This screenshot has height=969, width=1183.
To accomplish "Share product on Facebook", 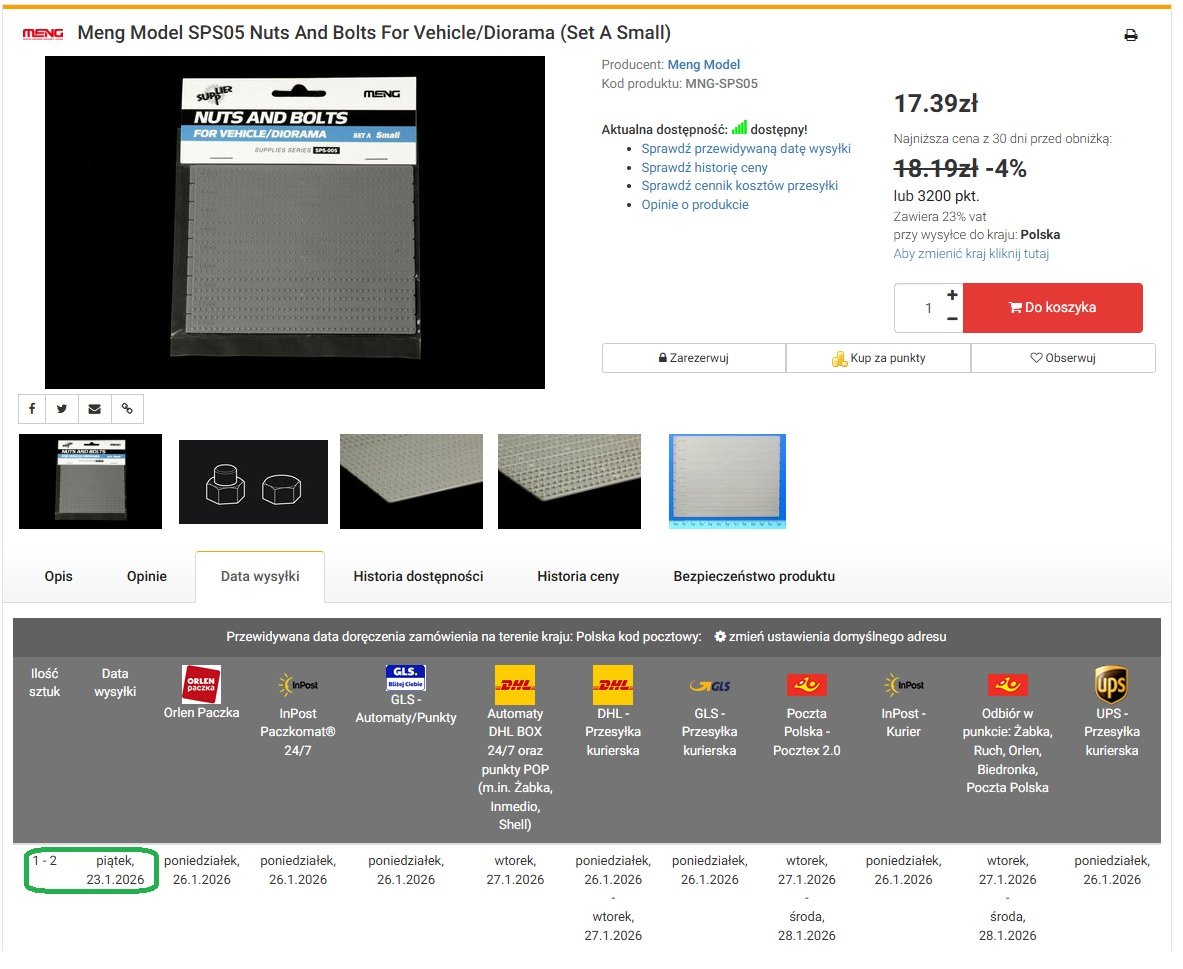I will coord(31,408).
